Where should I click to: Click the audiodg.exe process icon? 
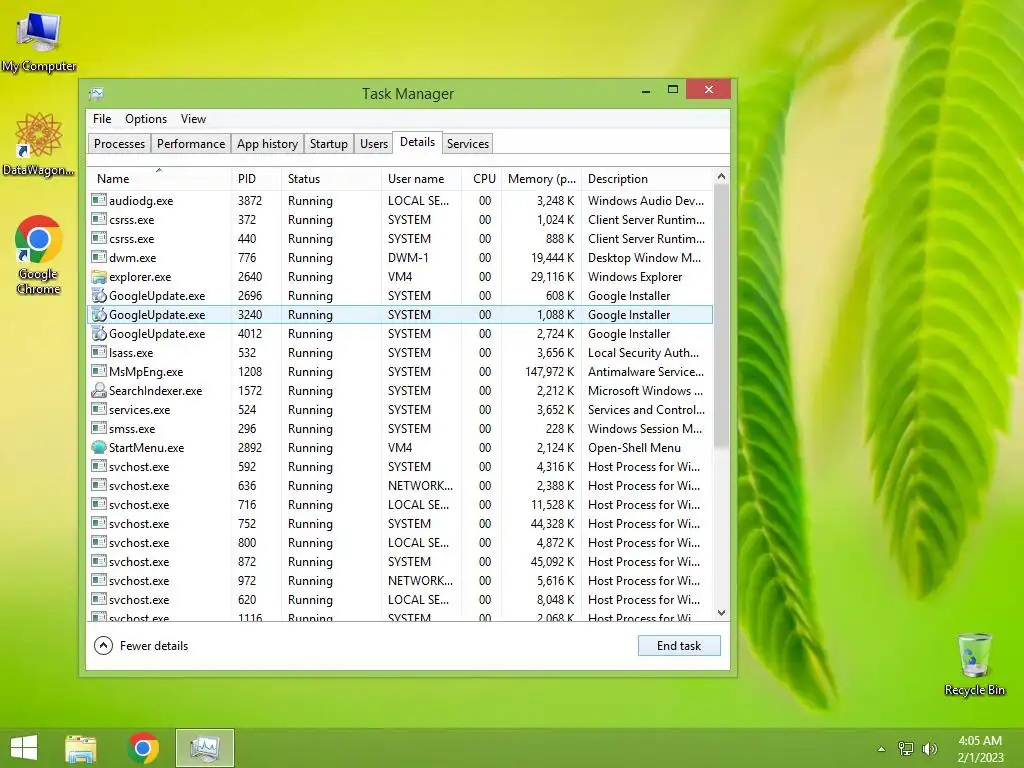coord(99,200)
